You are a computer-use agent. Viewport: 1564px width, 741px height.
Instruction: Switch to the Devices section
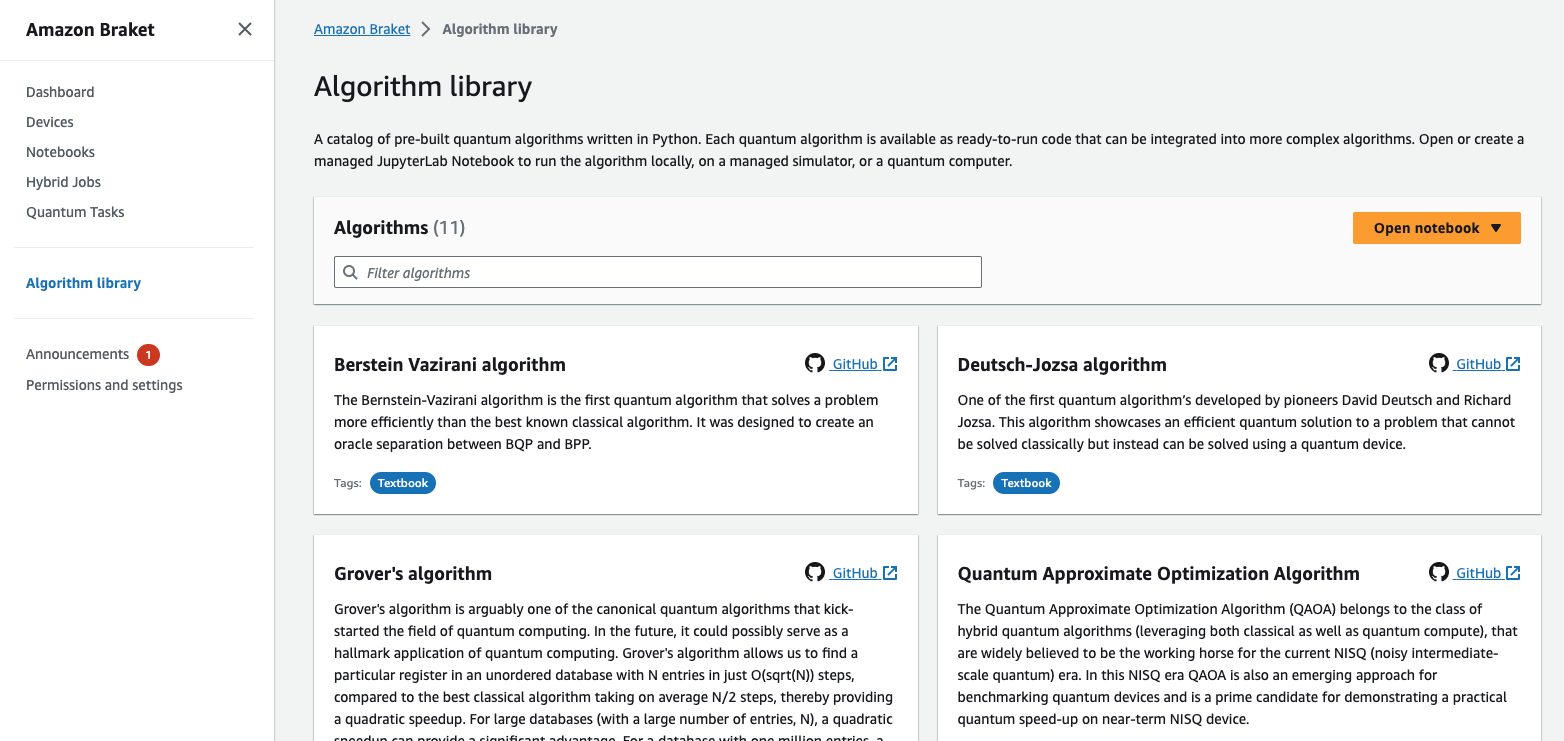coord(49,122)
